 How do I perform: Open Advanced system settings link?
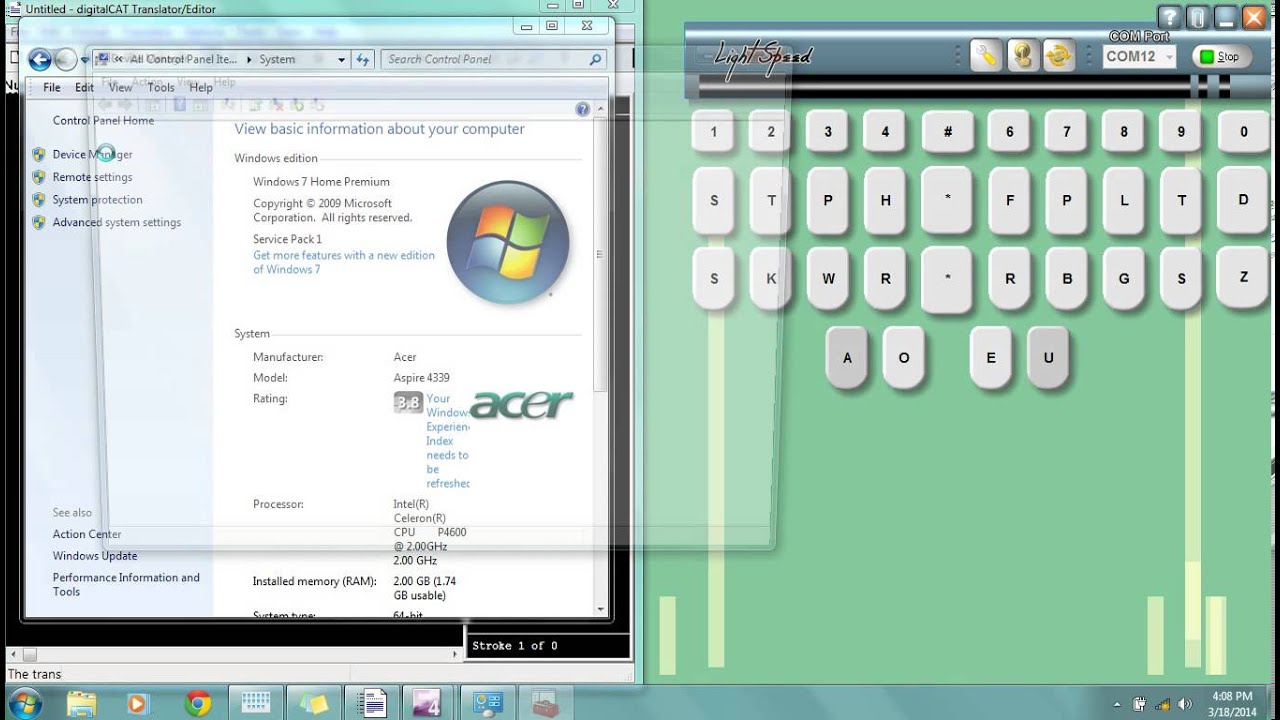[116, 222]
